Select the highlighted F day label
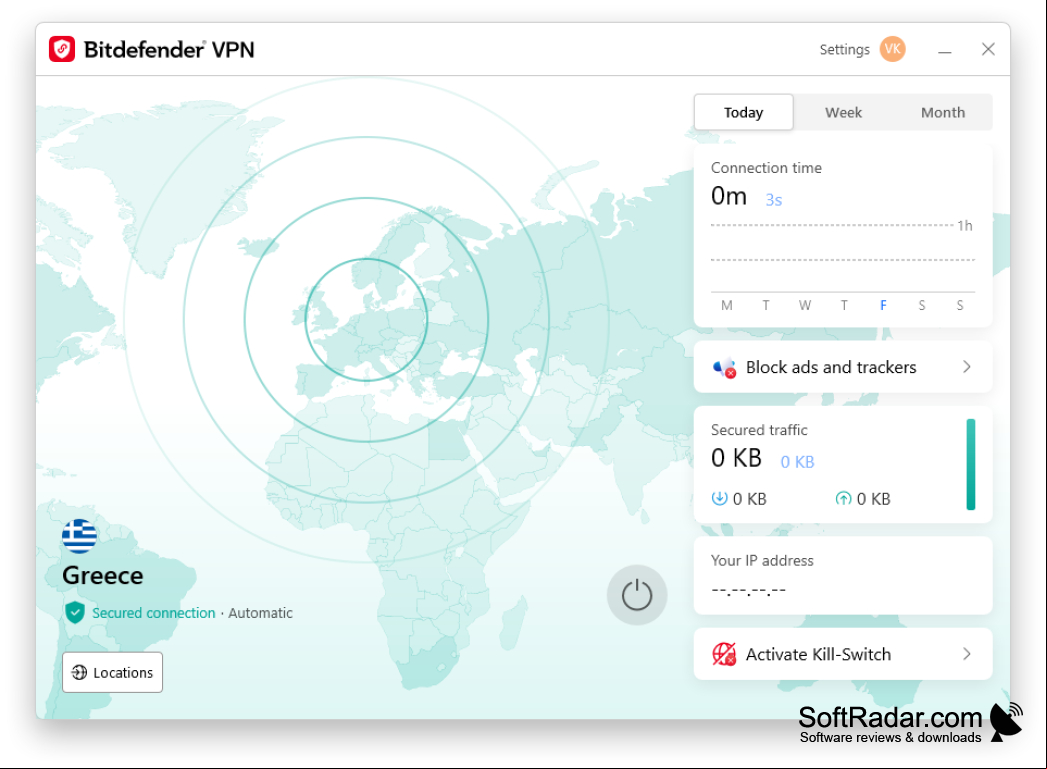This screenshot has width=1047, height=769. coord(883,305)
